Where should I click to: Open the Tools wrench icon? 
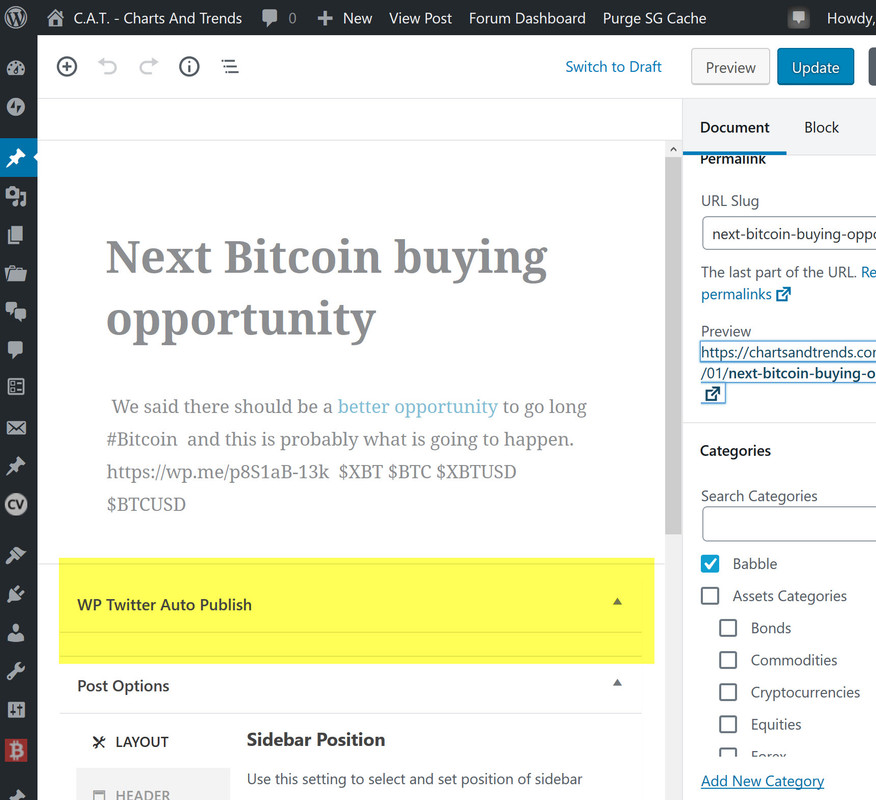click(x=16, y=671)
